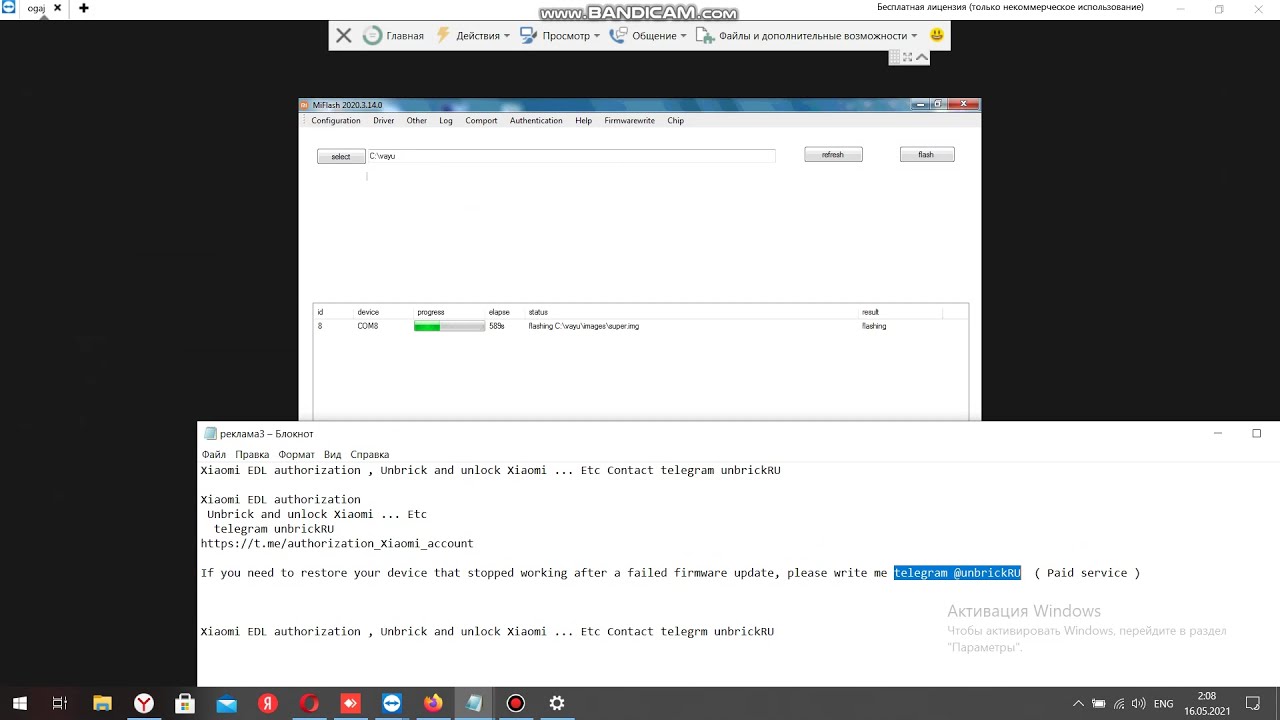The image size is (1280, 720).
Task: Click the status text flashing super.img
Action: [x=584, y=326]
